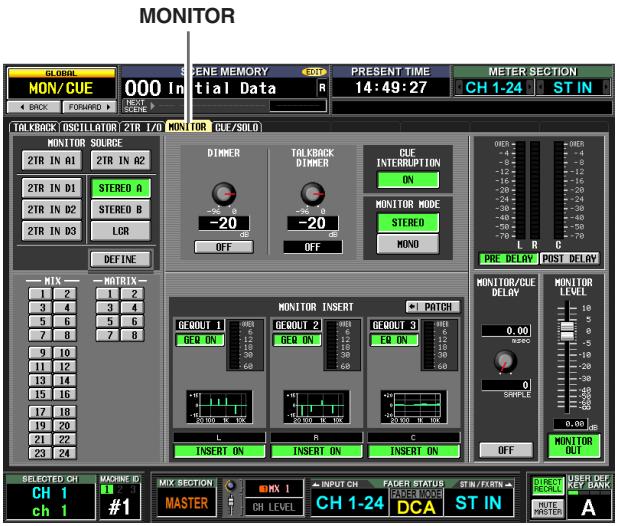Select 2TR IN D3 monitor source
The height and width of the screenshot is (526, 620).
coord(52,231)
